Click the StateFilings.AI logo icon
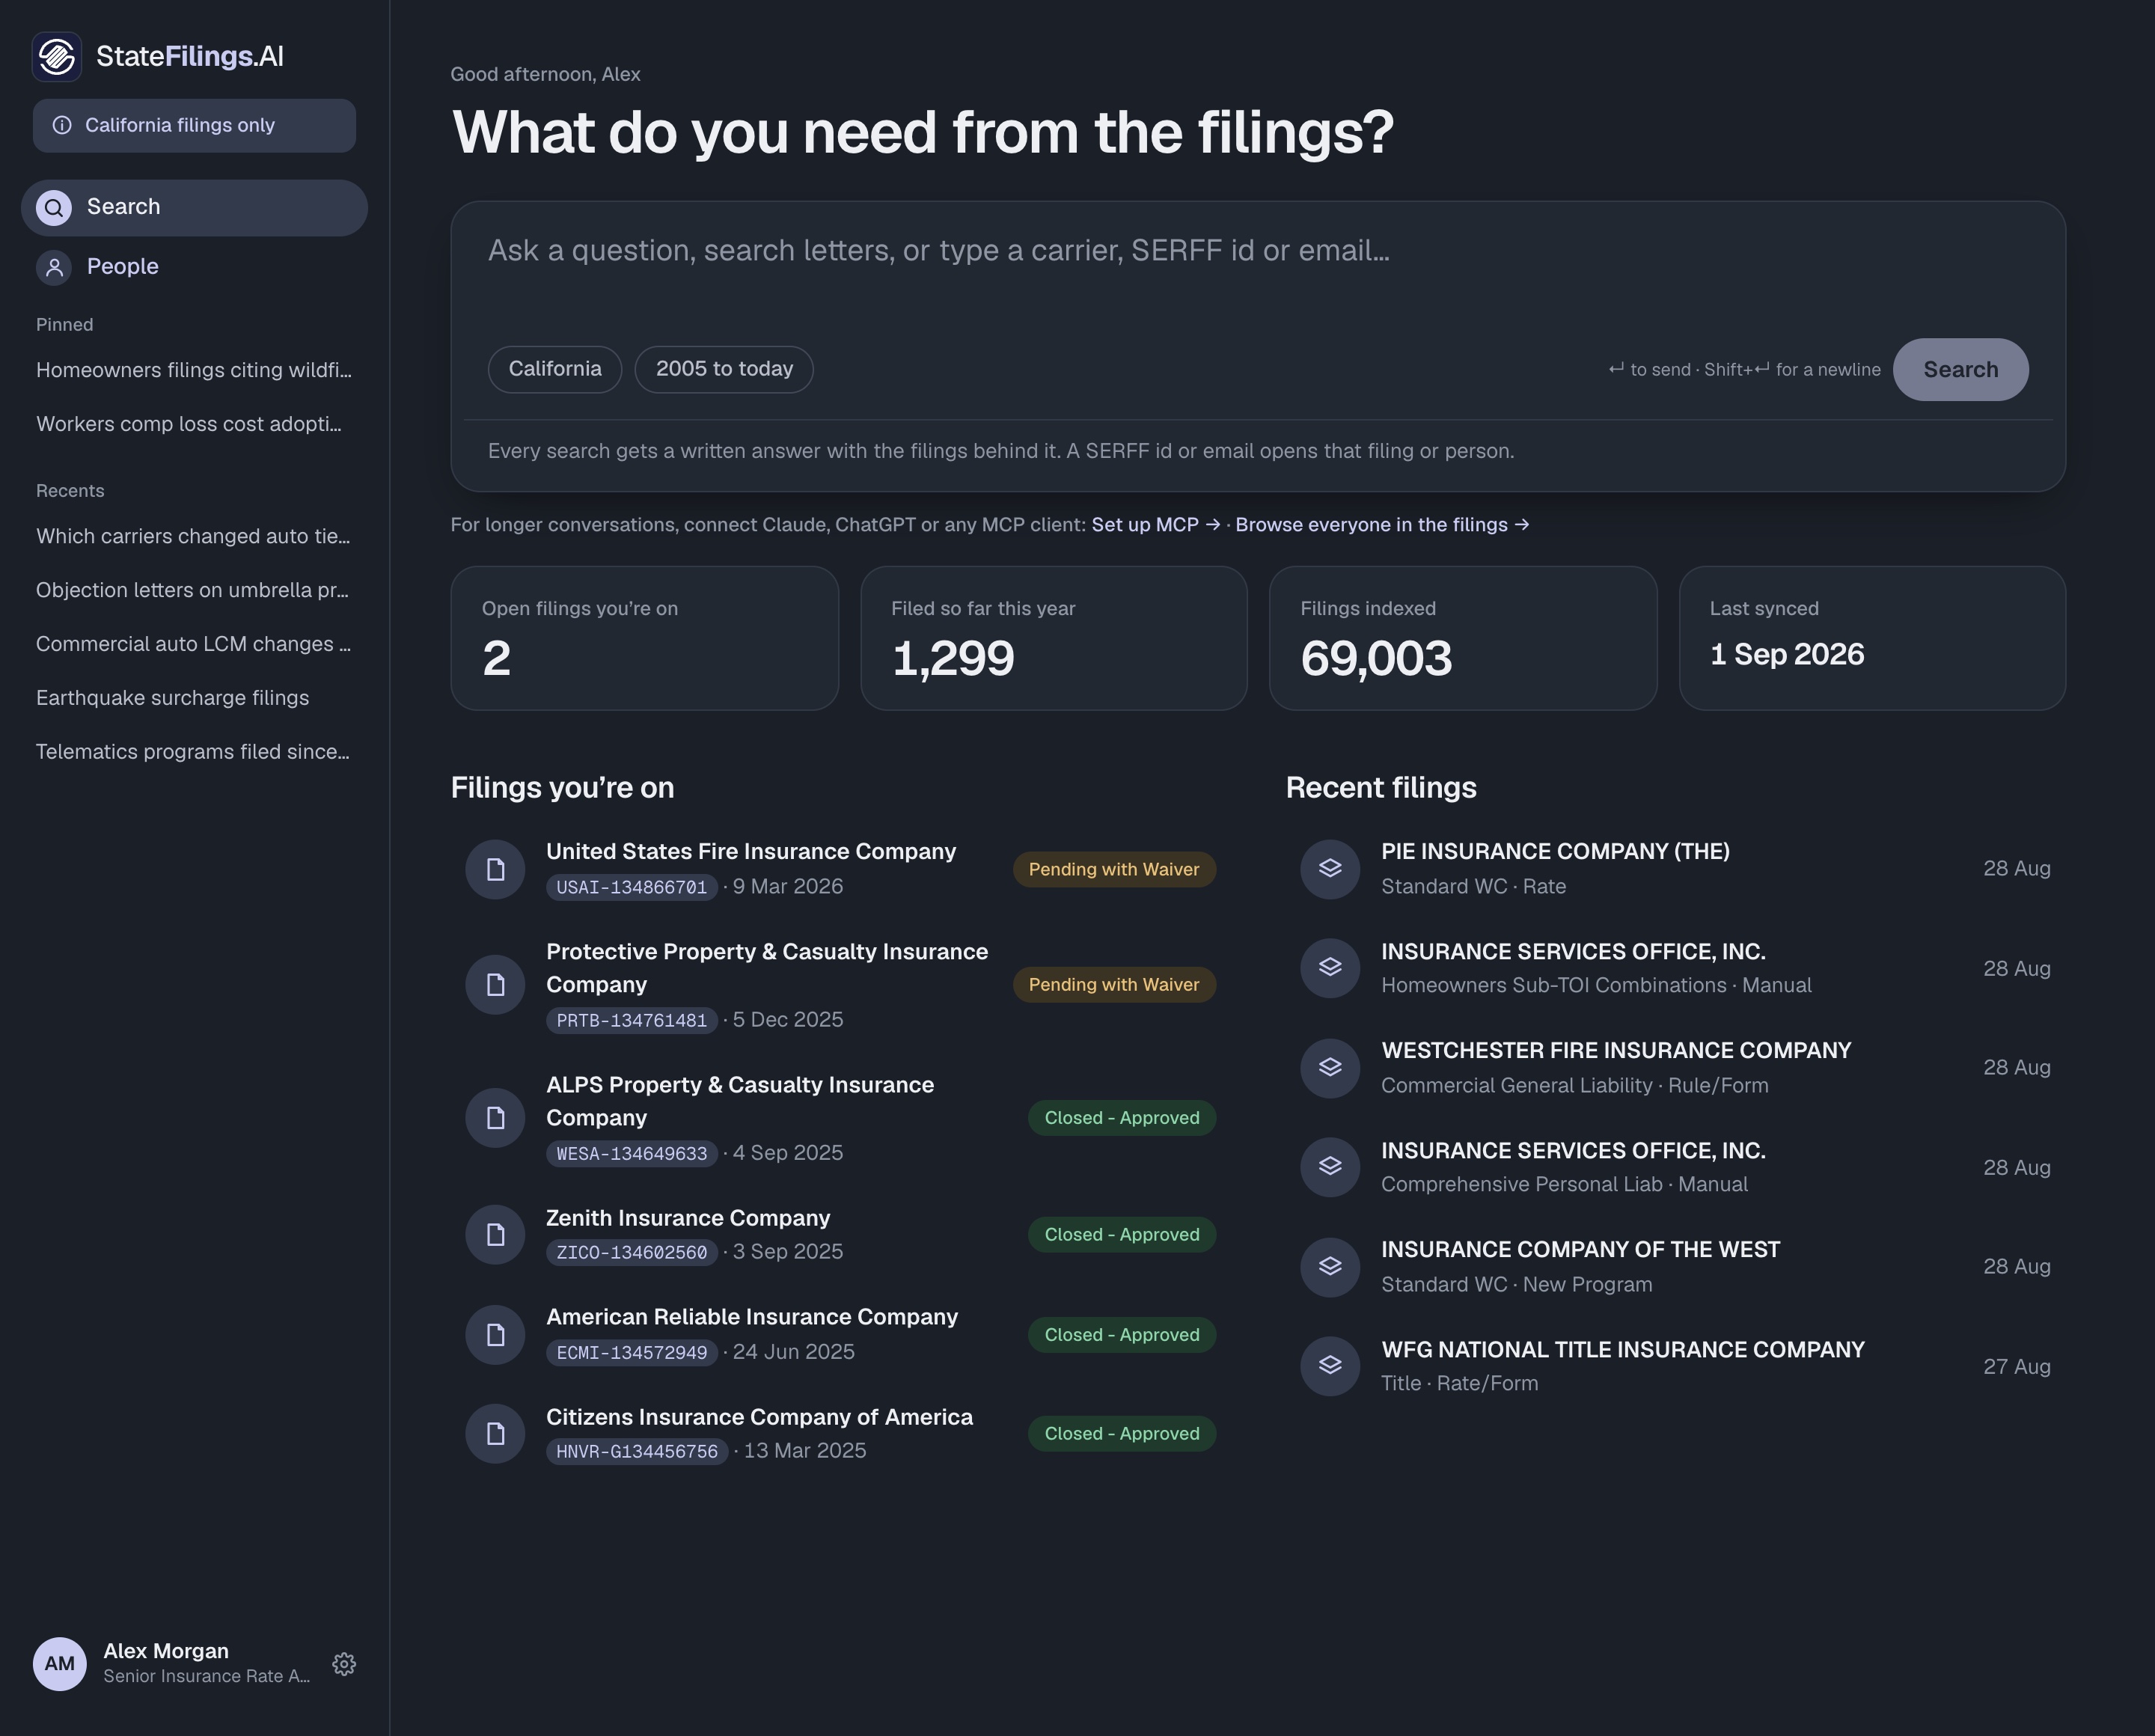This screenshot has width=2155, height=1736. tap(57, 56)
